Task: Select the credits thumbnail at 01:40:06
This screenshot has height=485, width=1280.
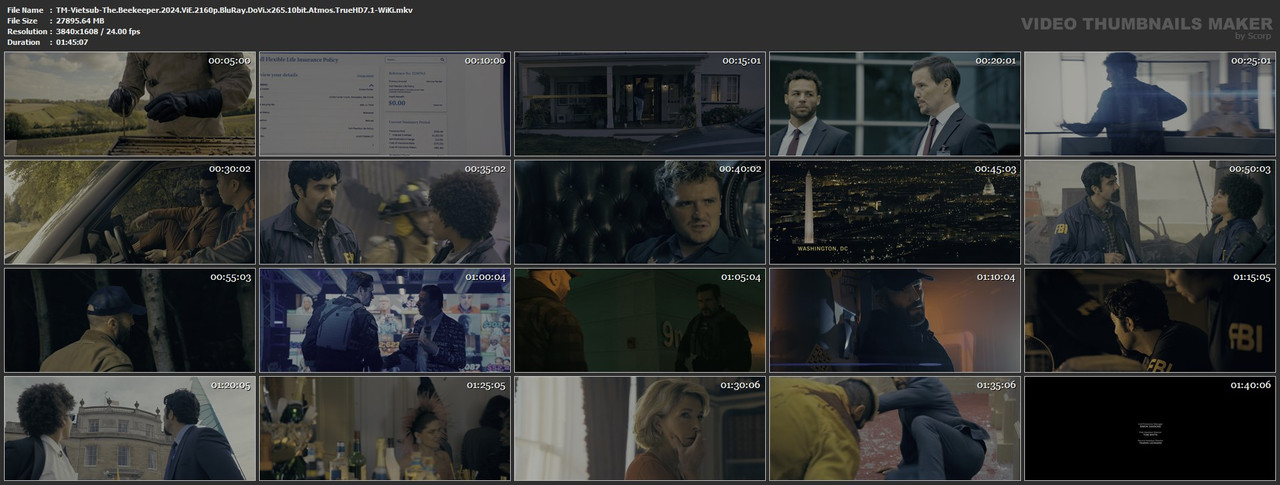Action: coord(1149,428)
